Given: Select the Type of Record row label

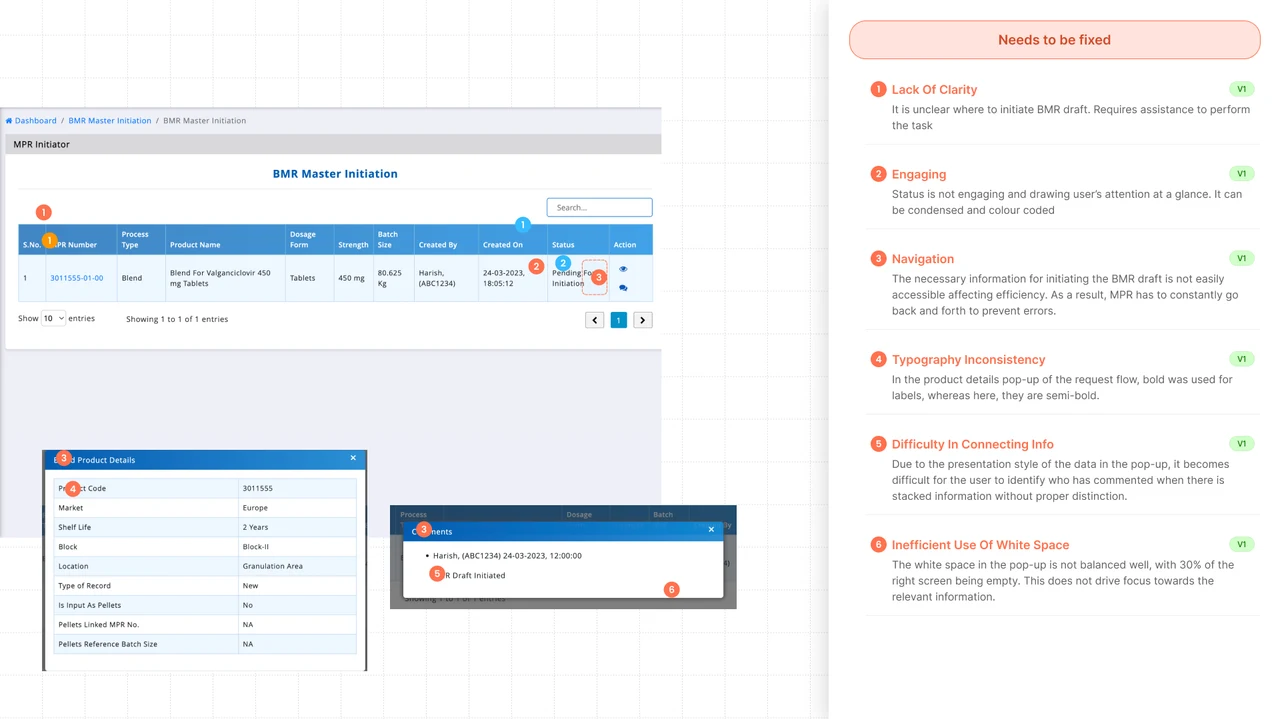Looking at the screenshot, I should coord(84,586).
